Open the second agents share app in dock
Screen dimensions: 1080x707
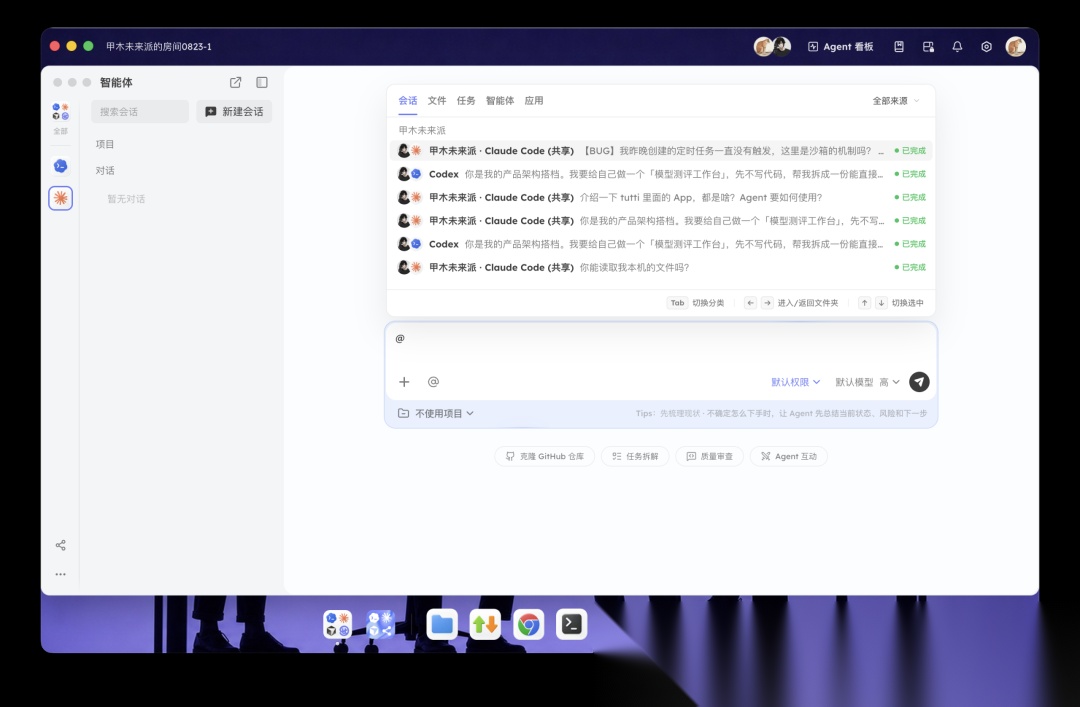click(380, 624)
